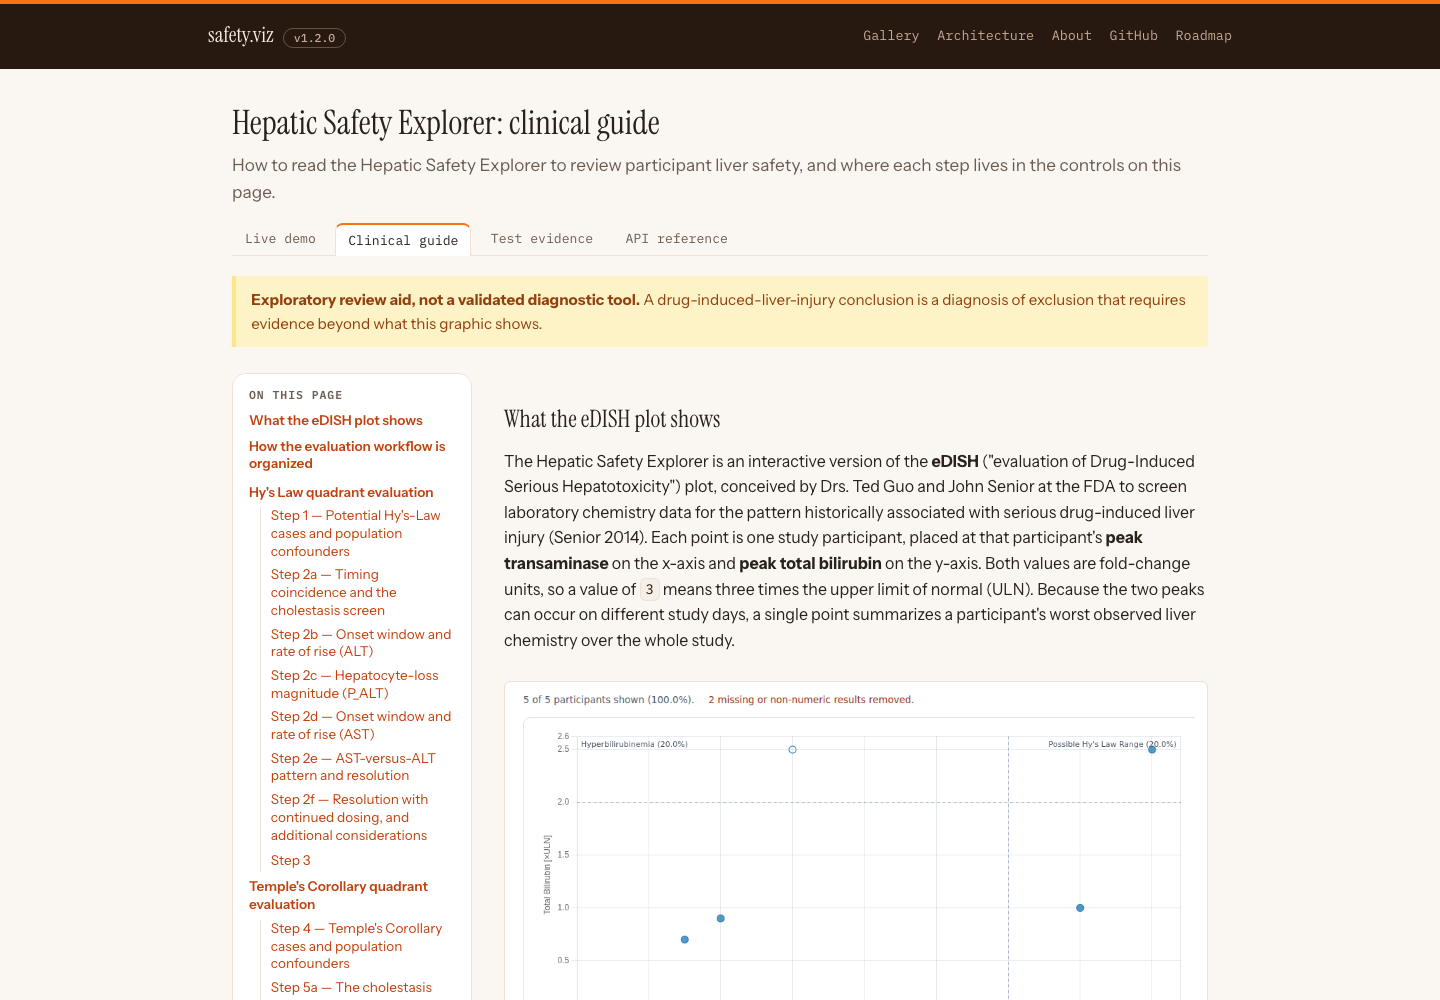1440x1000 pixels.
Task: Click the 'ON THIS PAGE' sidebar heading
Action: 296,396
